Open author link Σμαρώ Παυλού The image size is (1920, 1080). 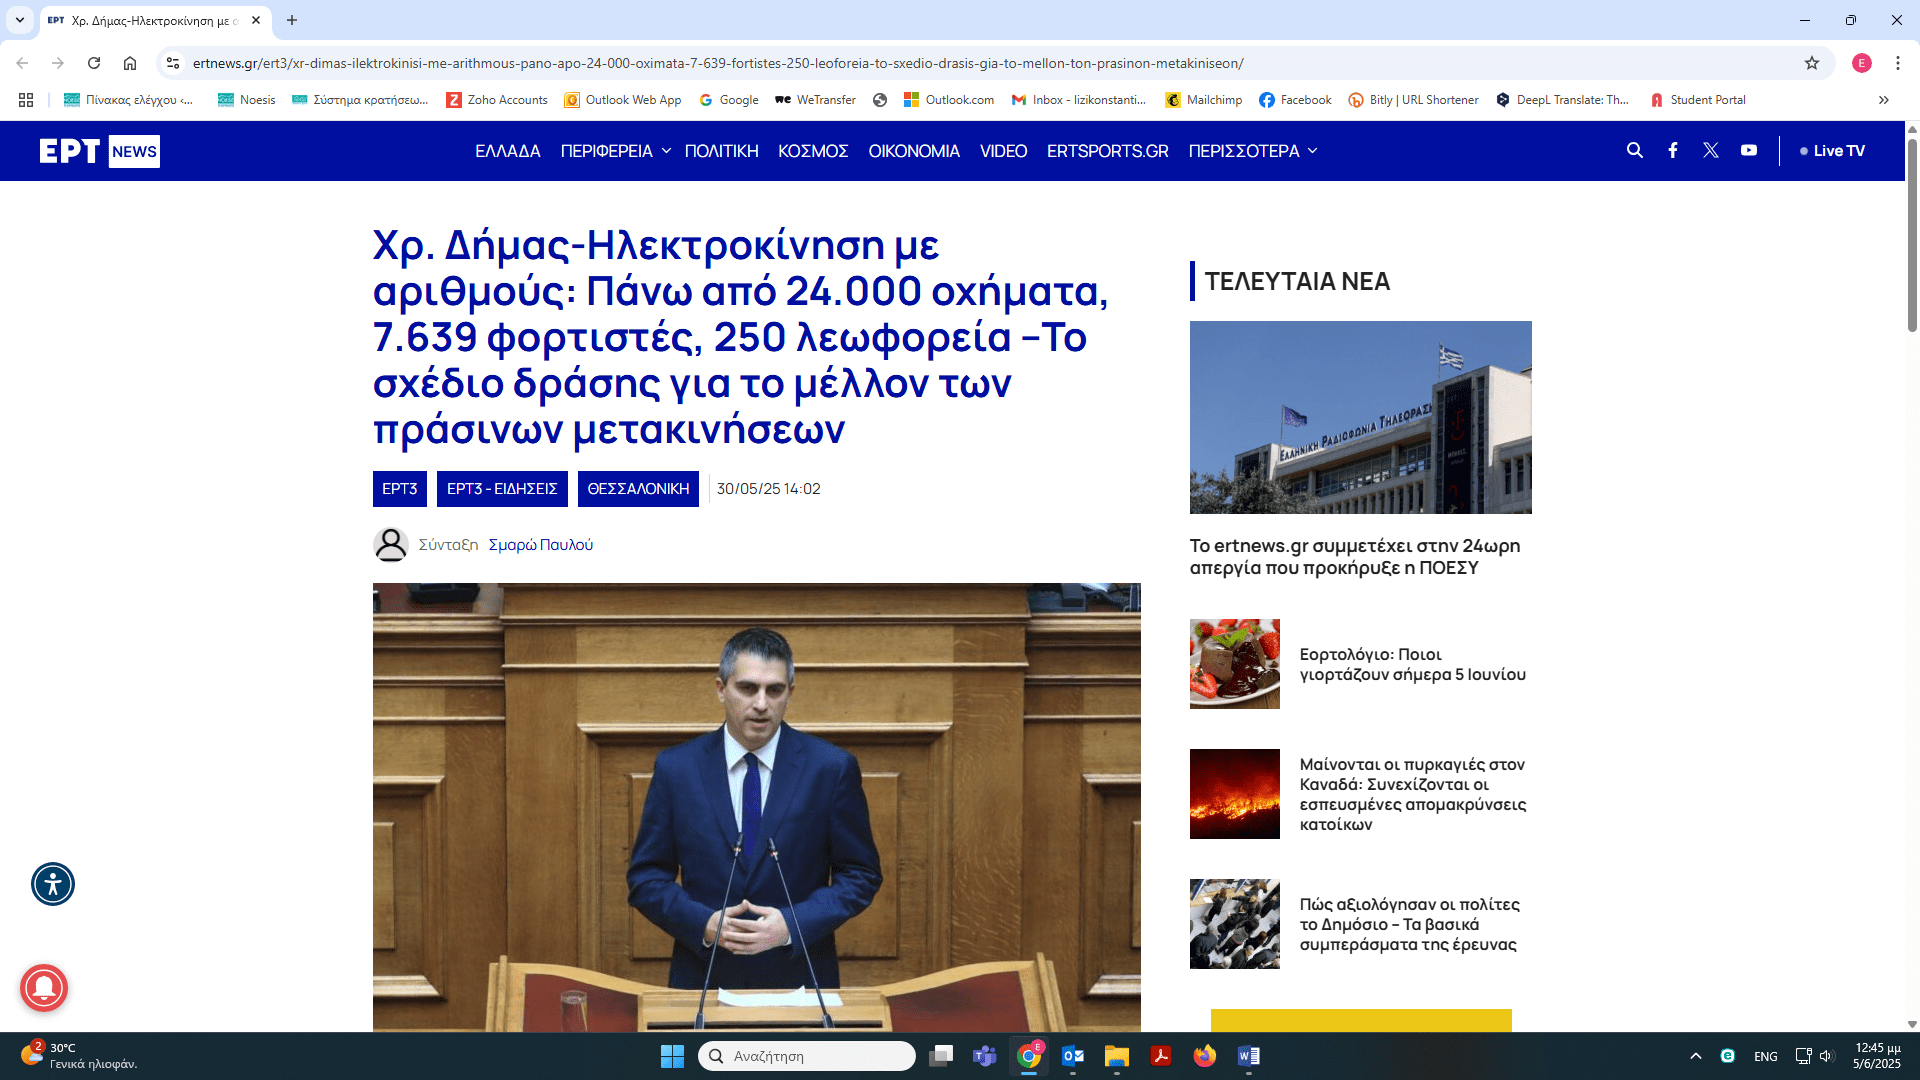click(540, 545)
